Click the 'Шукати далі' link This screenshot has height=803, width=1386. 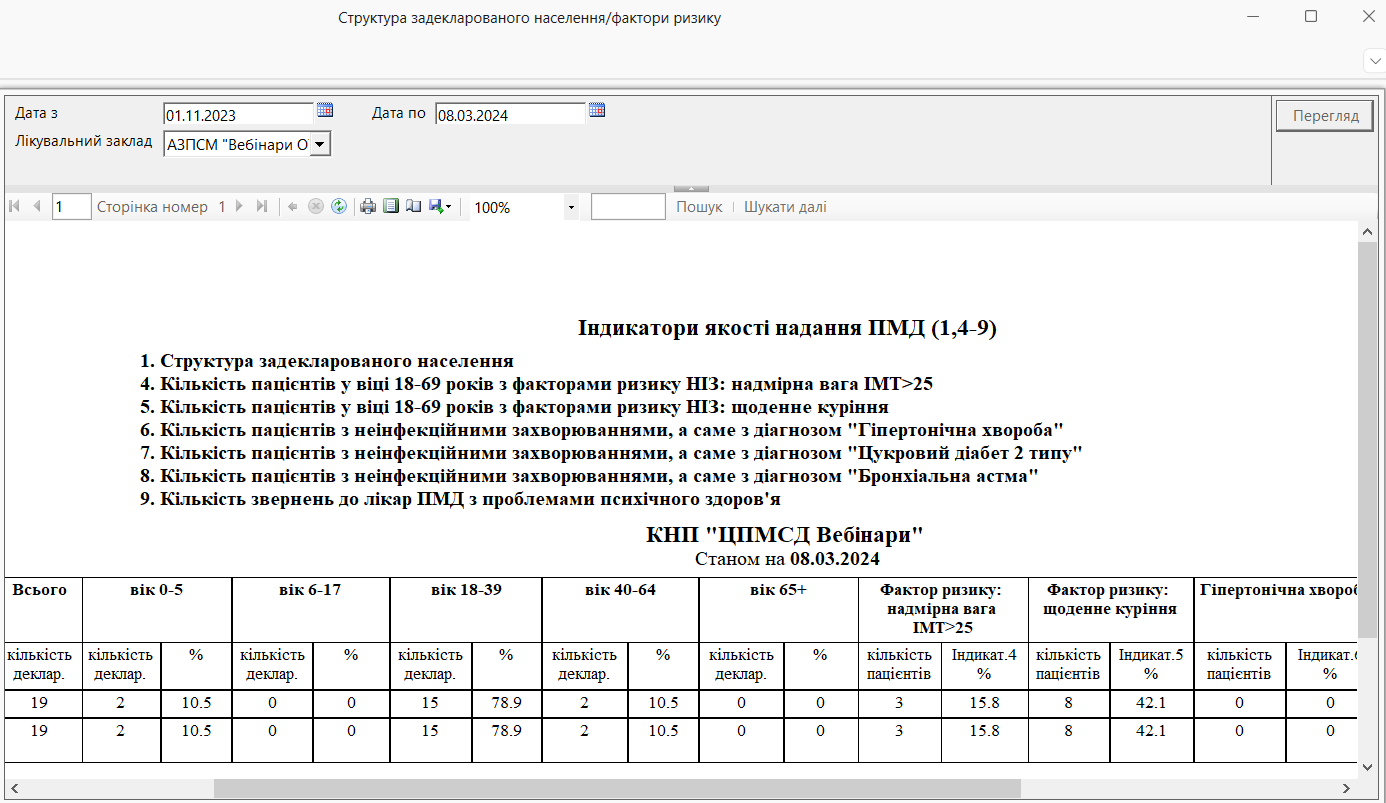click(785, 207)
